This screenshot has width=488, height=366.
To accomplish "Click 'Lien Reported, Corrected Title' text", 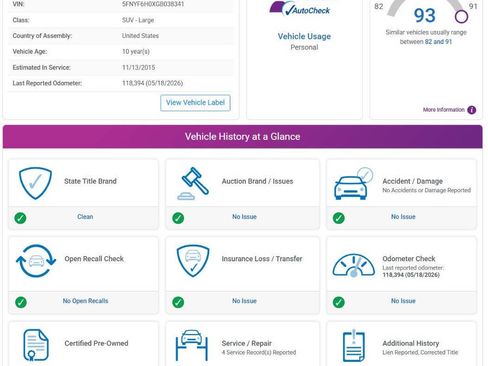I will 420,352.
